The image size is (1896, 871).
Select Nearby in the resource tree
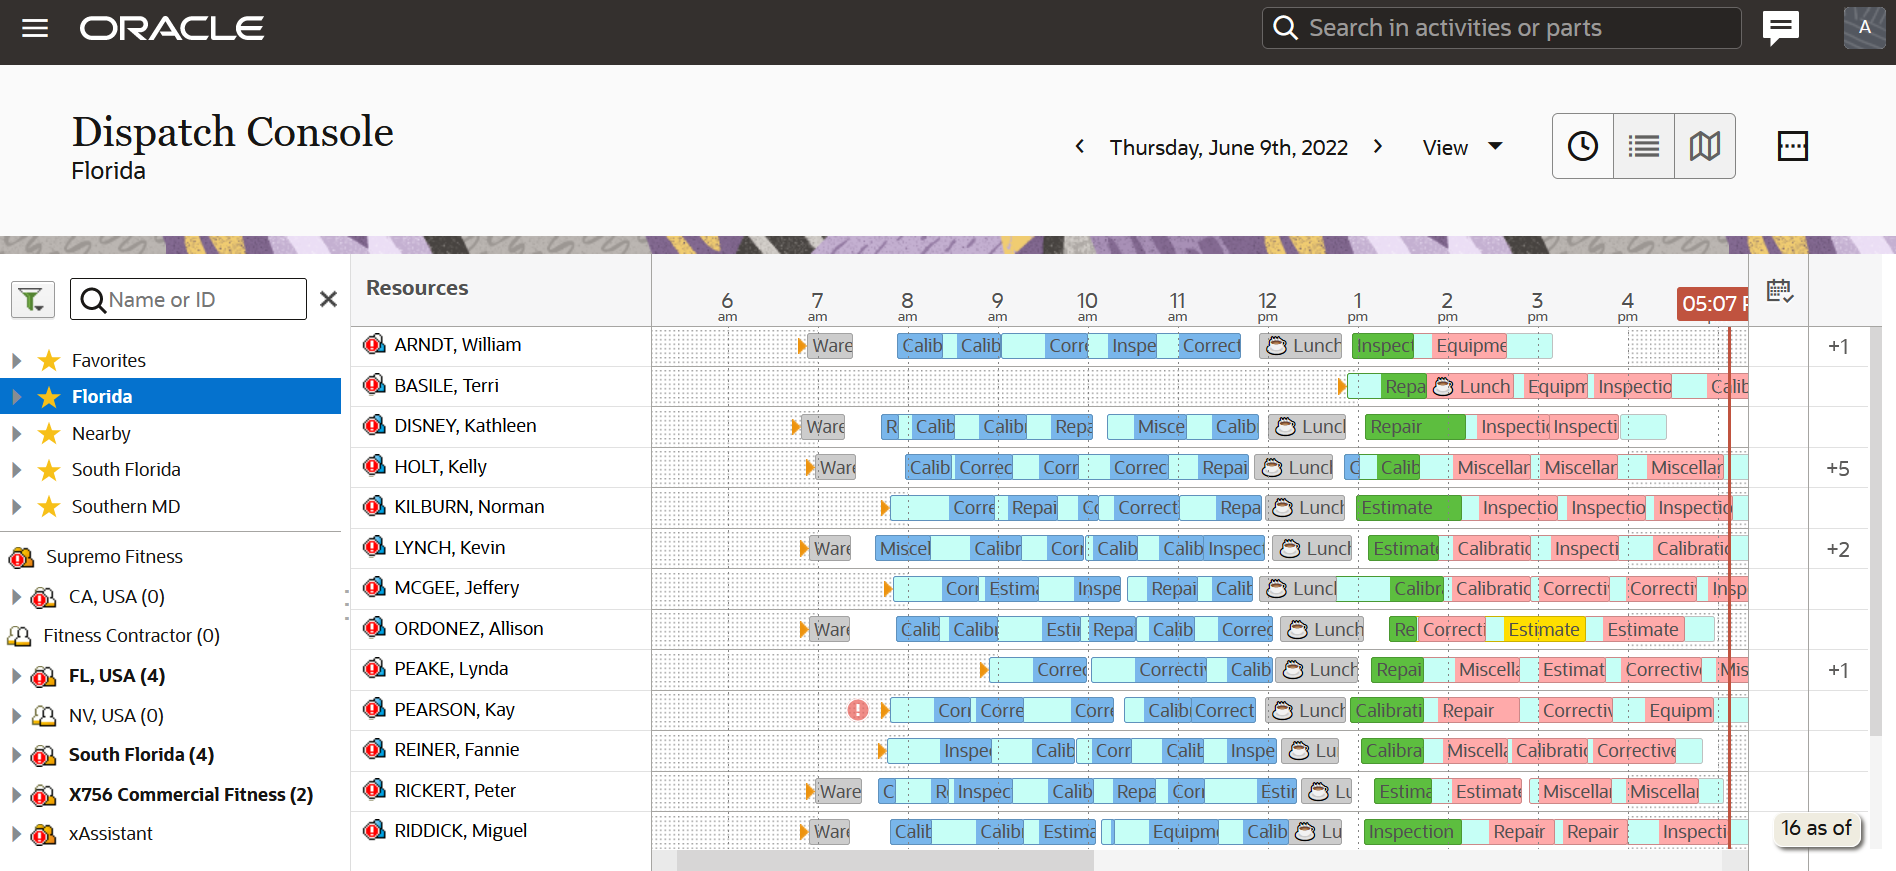click(101, 434)
